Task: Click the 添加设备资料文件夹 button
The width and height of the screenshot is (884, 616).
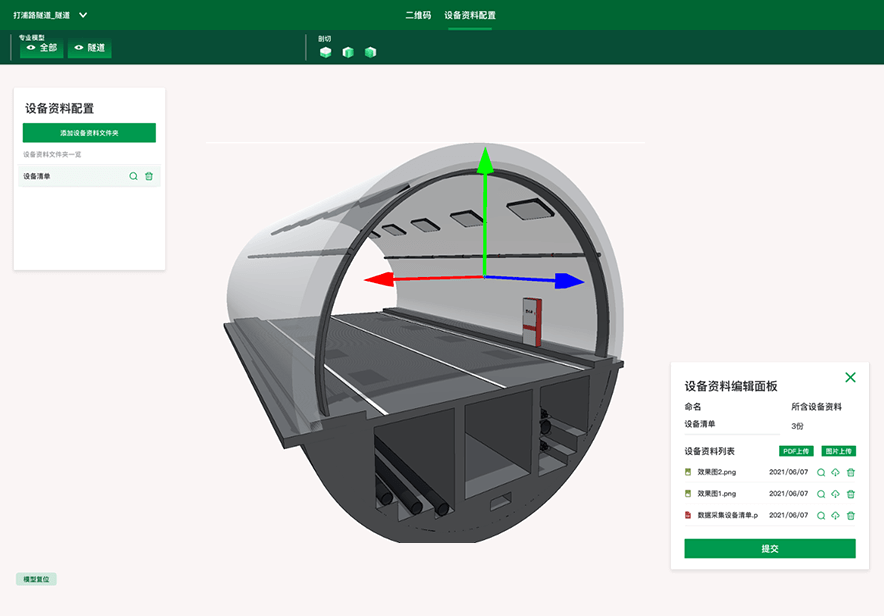Action: pos(89,132)
